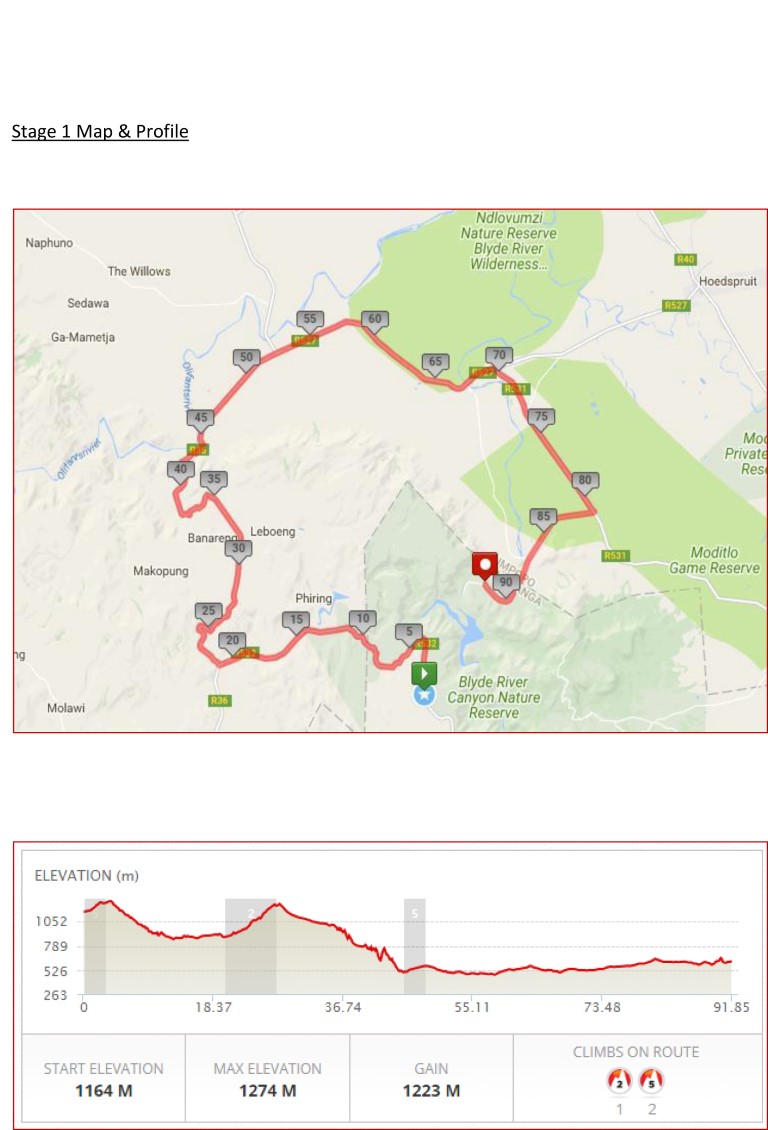Image resolution: width=768 pixels, height=1130 pixels.
Task: Click the blue star waypoint icon
Action: point(424,695)
